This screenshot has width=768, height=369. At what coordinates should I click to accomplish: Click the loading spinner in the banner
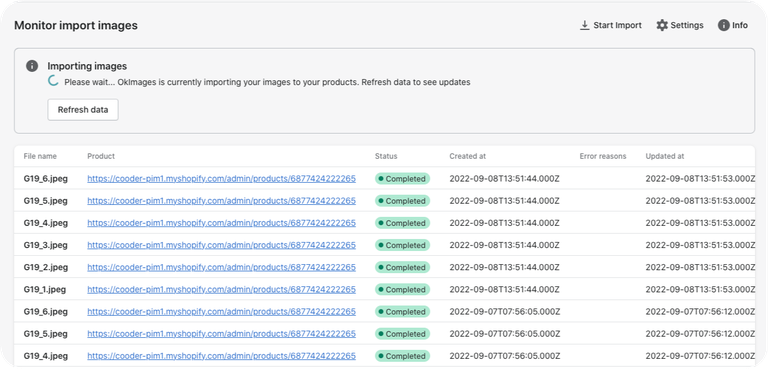click(x=53, y=81)
